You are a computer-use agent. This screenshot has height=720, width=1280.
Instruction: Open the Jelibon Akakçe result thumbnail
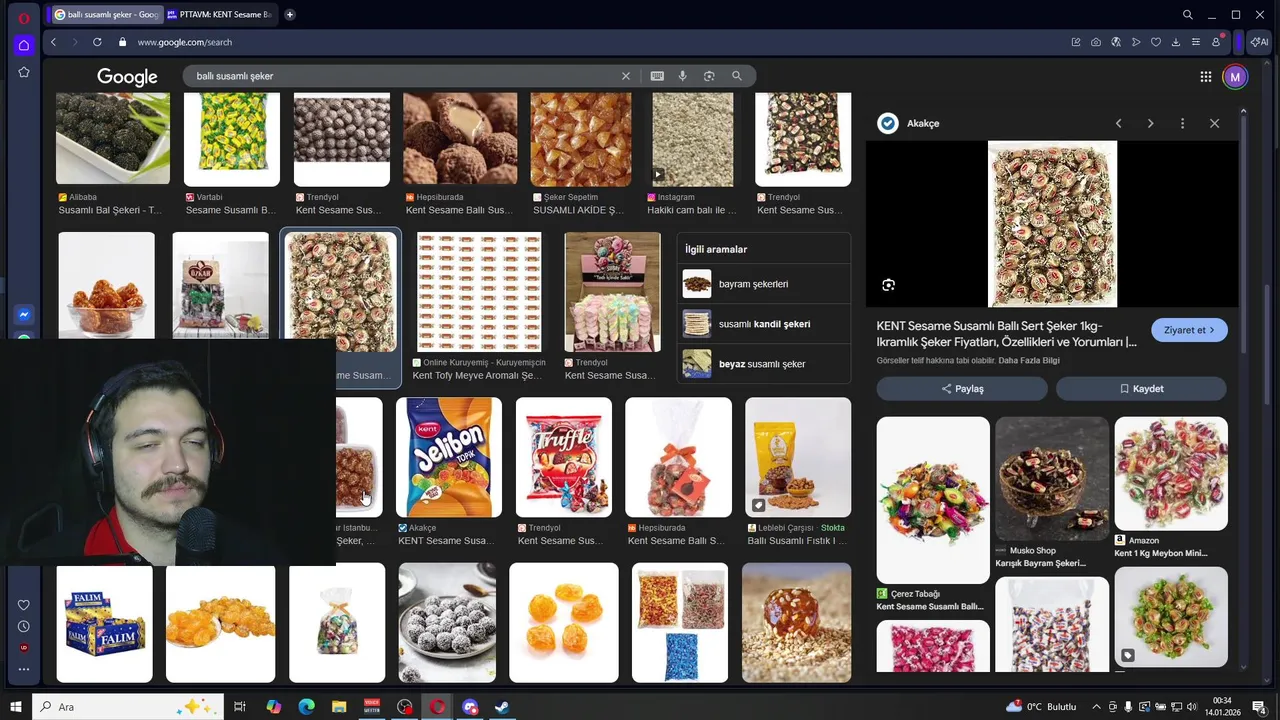449,457
